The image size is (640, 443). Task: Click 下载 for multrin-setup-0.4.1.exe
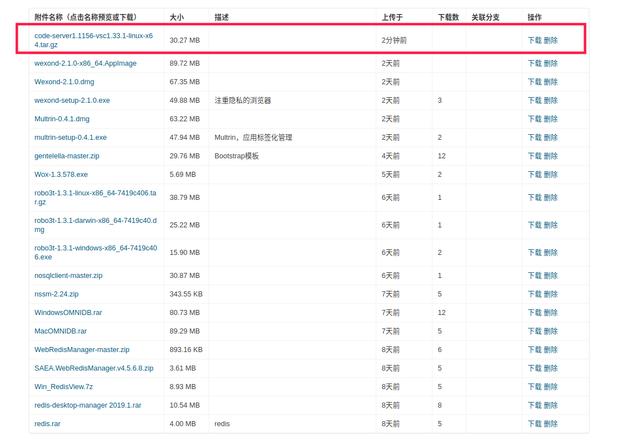[535, 137]
